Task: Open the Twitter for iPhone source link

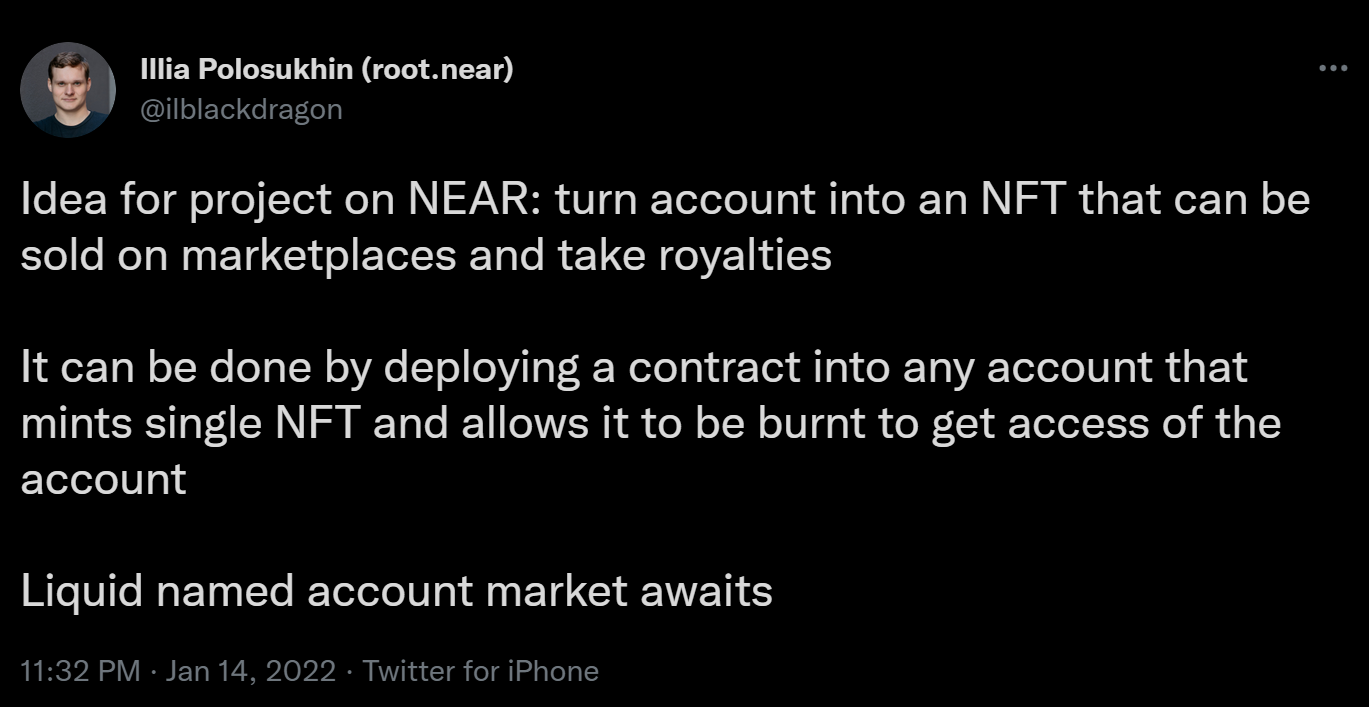Action: click(x=481, y=671)
